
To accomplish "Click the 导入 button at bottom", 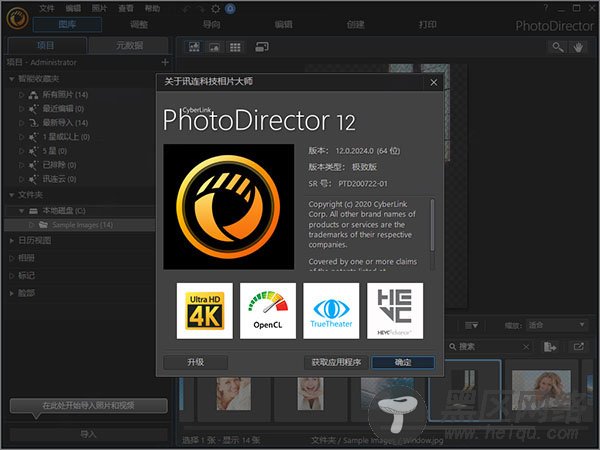I will coord(88,434).
